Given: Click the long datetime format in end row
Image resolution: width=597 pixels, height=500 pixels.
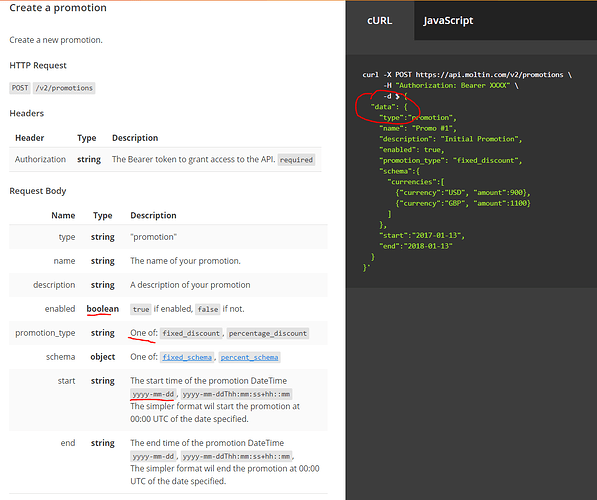Looking at the screenshot, I should click(236, 456).
